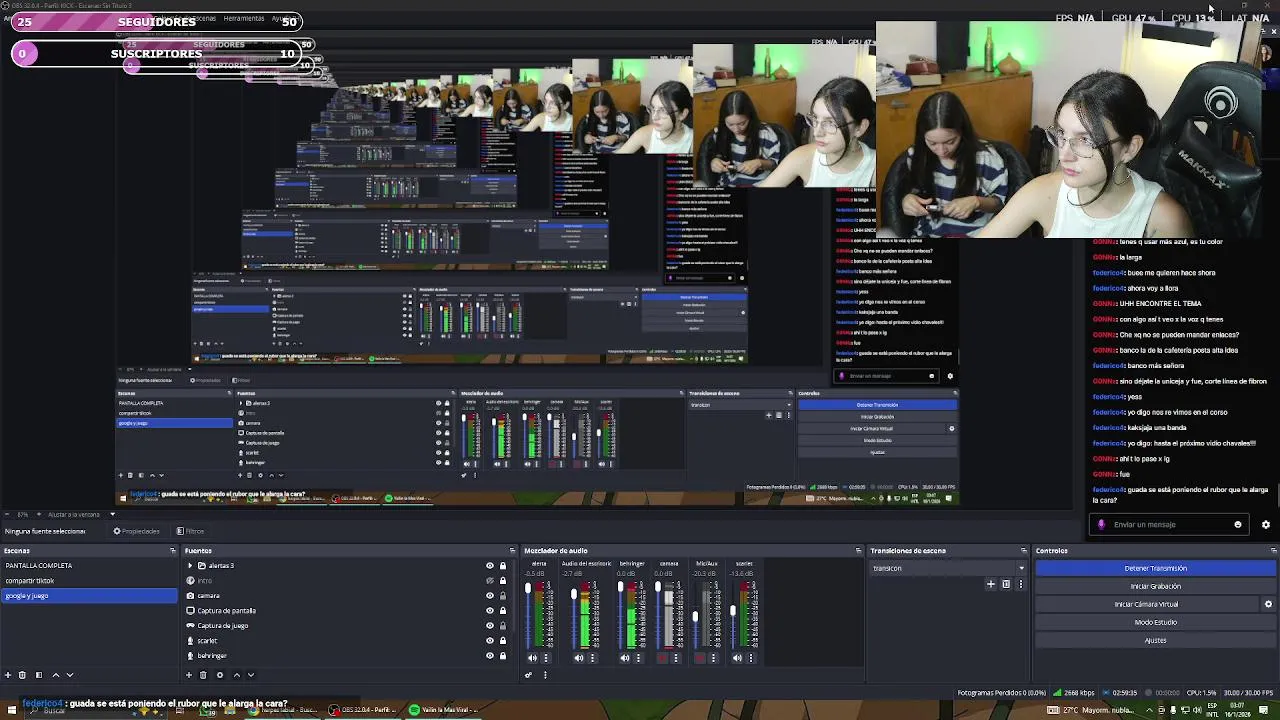1280x720 pixels.
Task: Pop out the Fuentes dock
Action: (x=512, y=551)
